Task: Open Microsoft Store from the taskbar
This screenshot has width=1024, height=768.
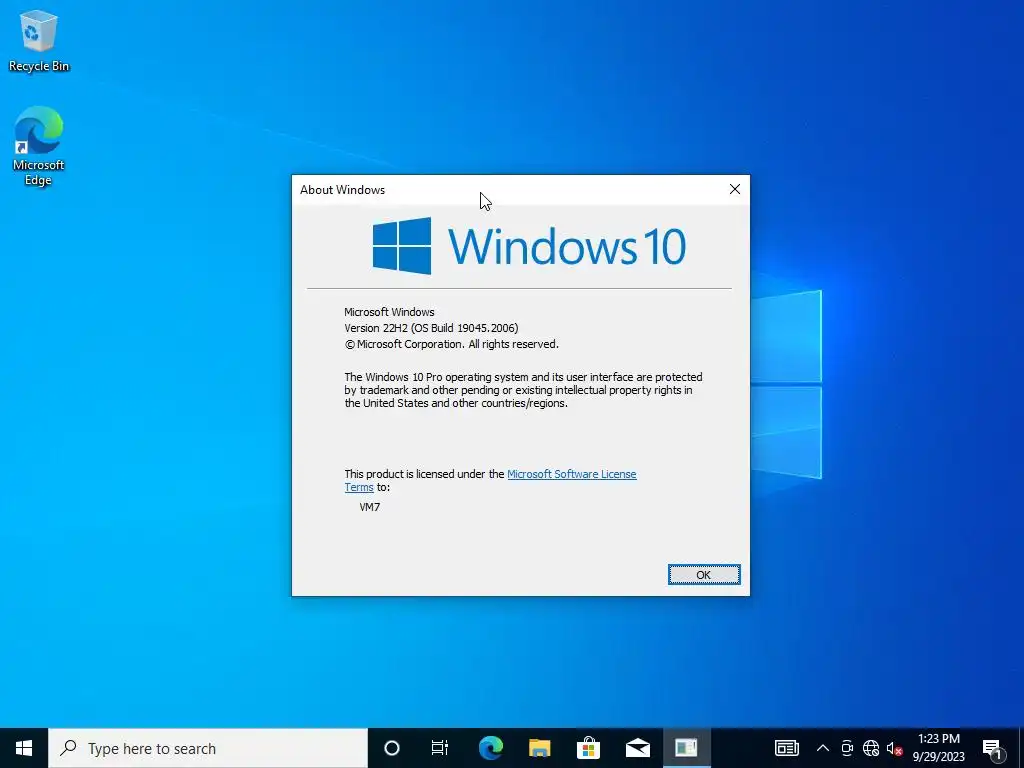Action: (588, 748)
